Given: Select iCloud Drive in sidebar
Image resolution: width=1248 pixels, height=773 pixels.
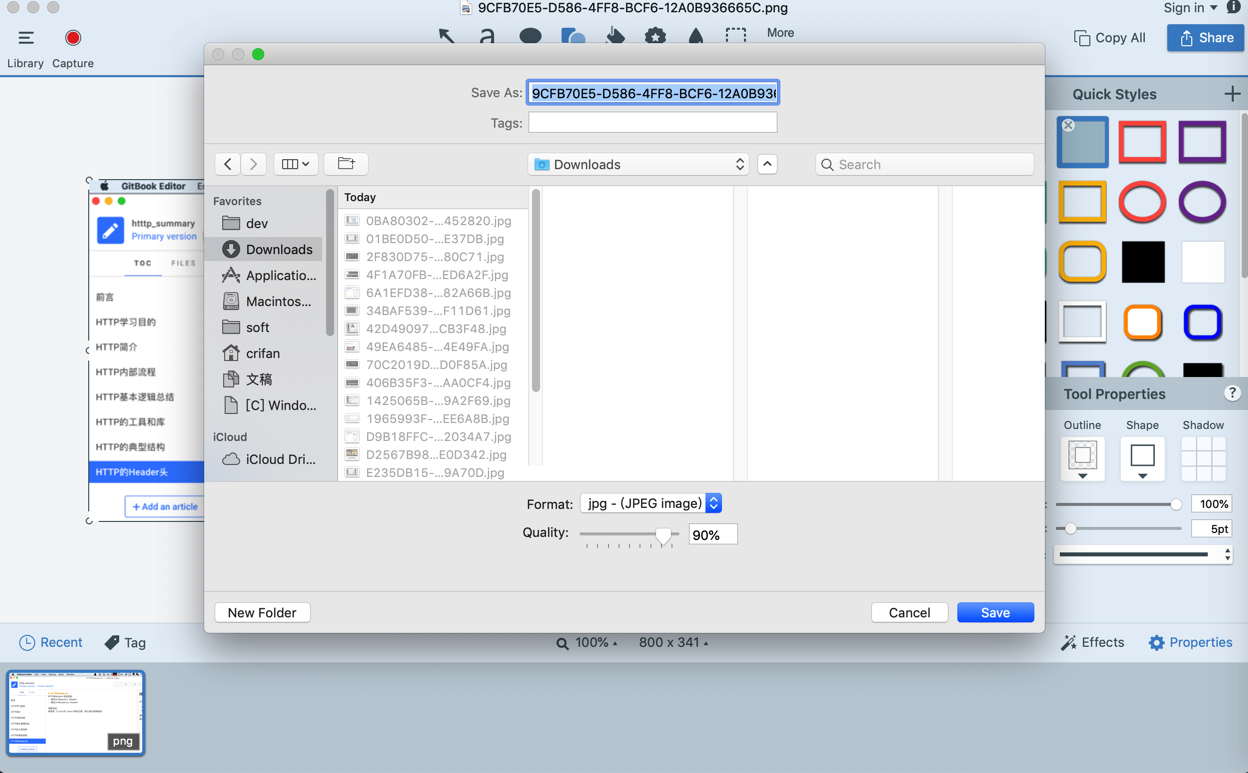Looking at the screenshot, I should click(267, 459).
